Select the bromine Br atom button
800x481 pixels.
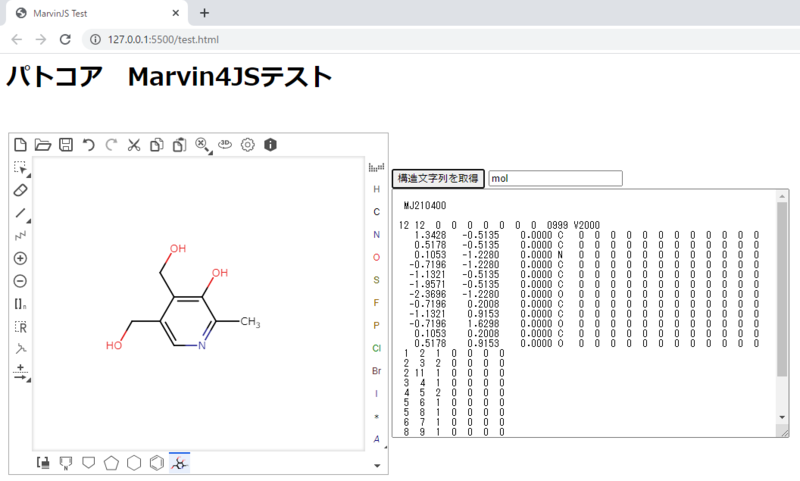pyautogui.click(x=377, y=371)
